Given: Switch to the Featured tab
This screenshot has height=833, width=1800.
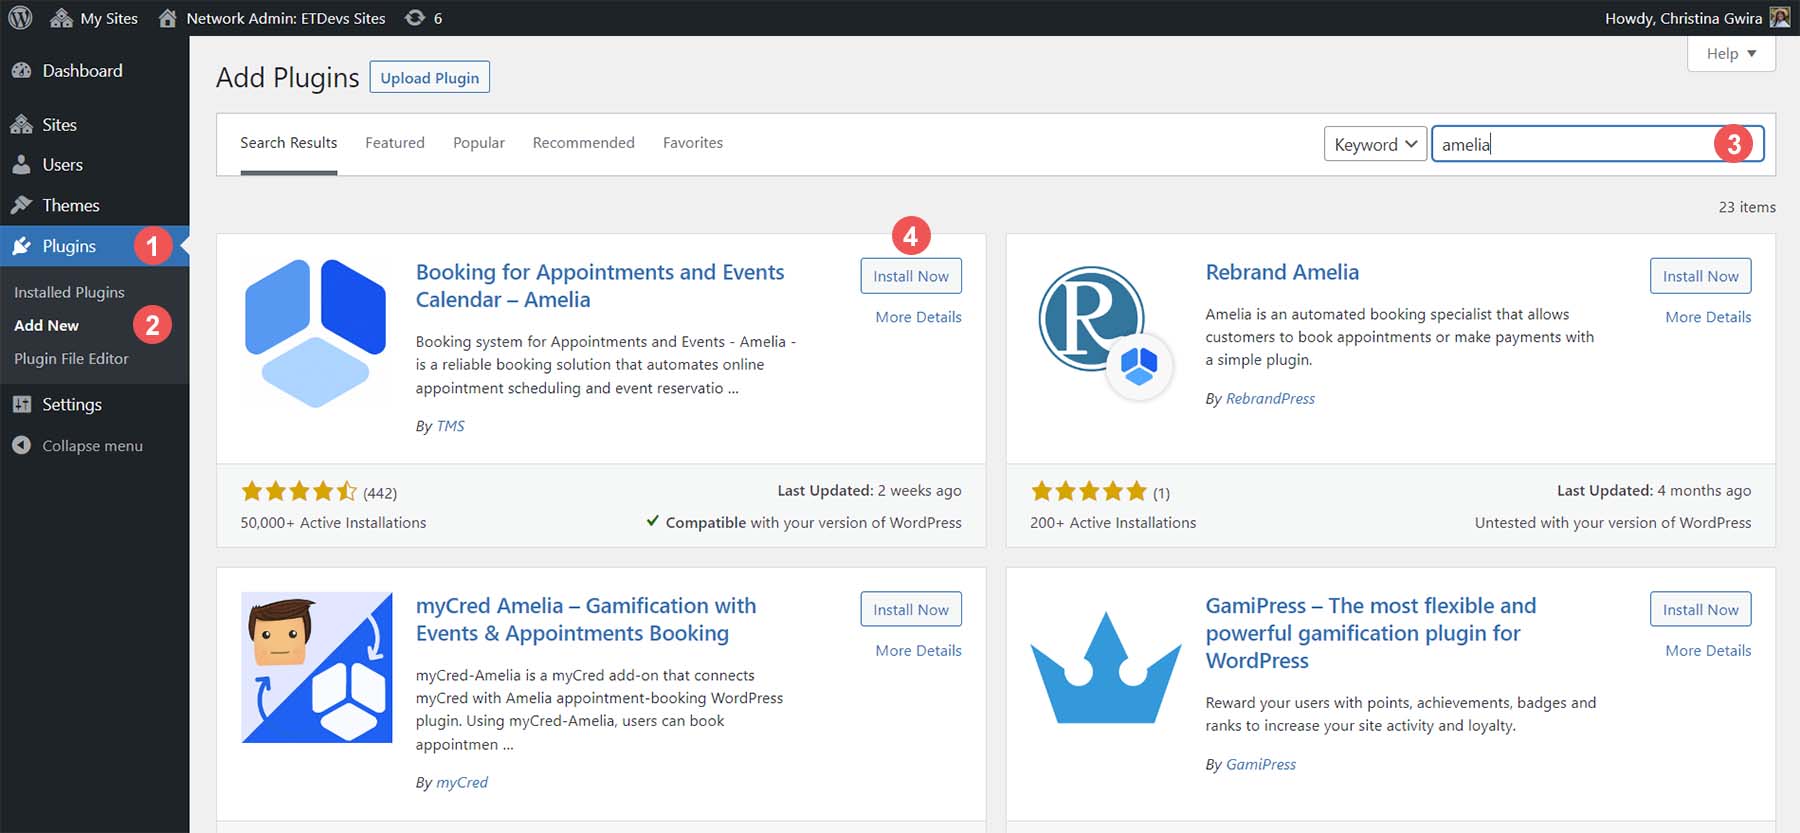Looking at the screenshot, I should pos(394,143).
